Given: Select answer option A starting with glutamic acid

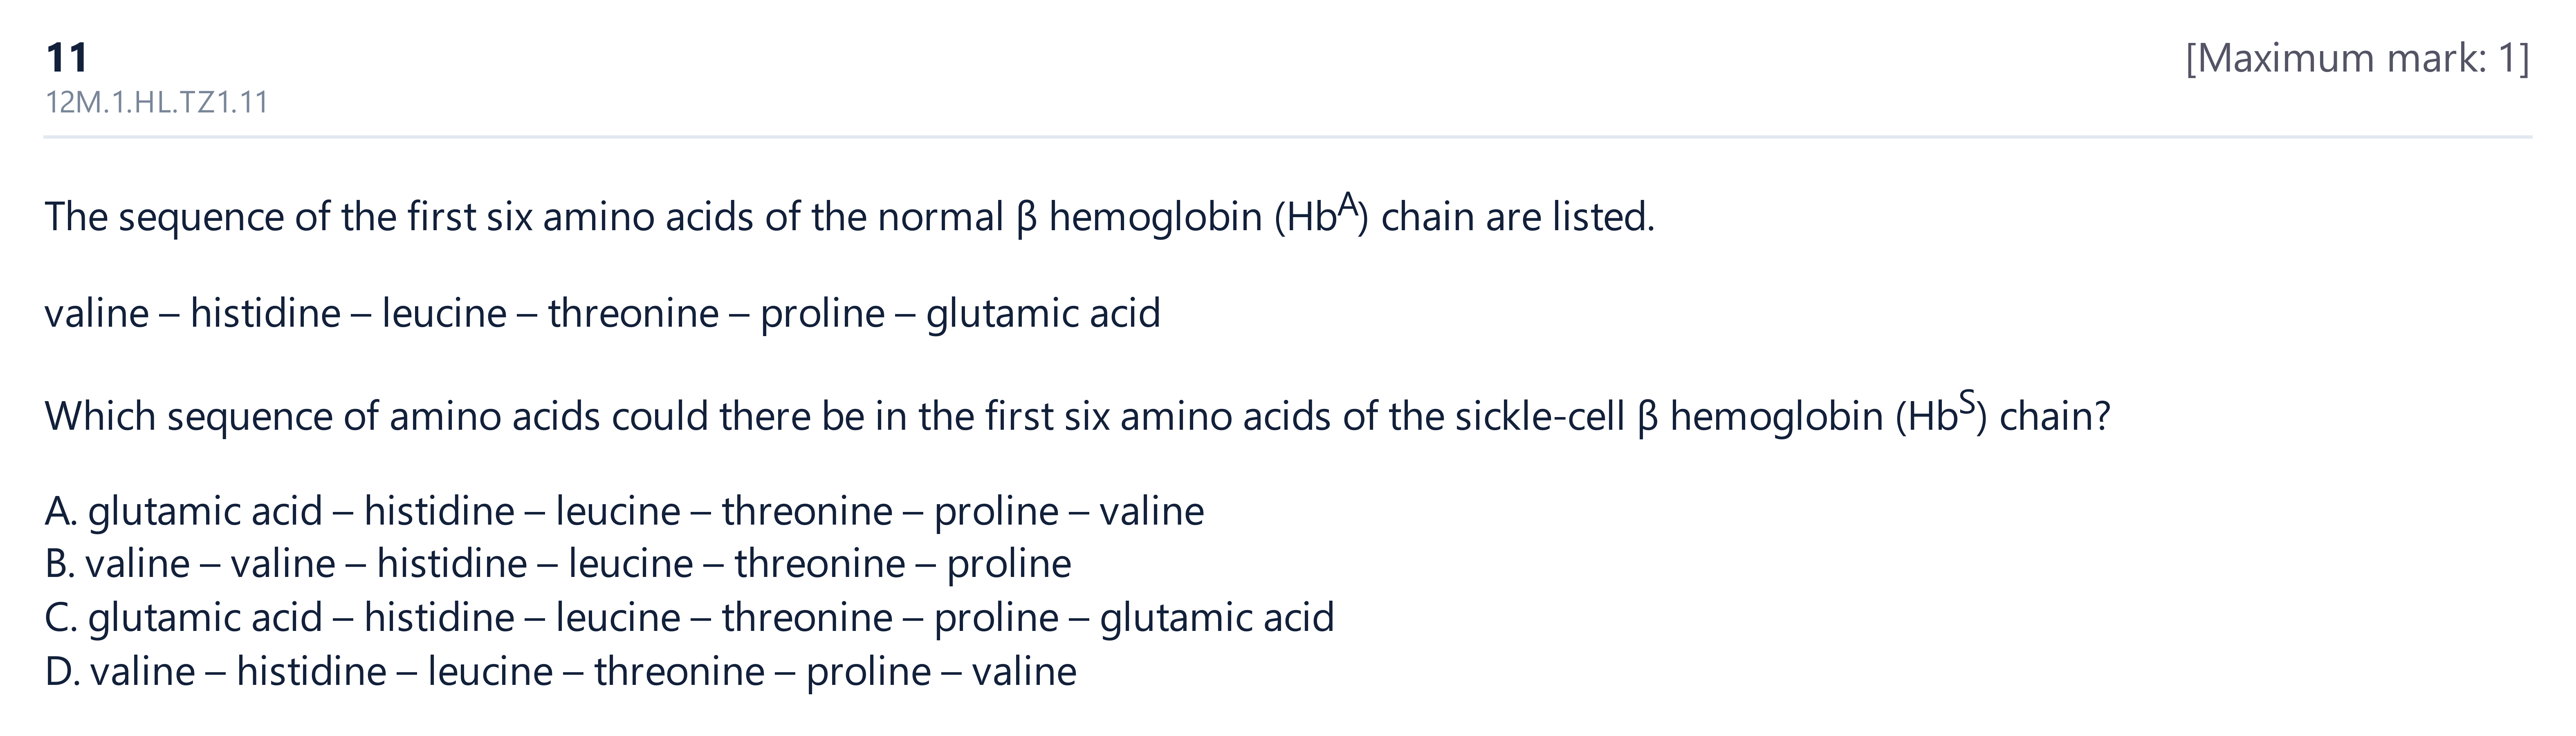Looking at the screenshot, I should pyautogui.click(x=624, y=512).
